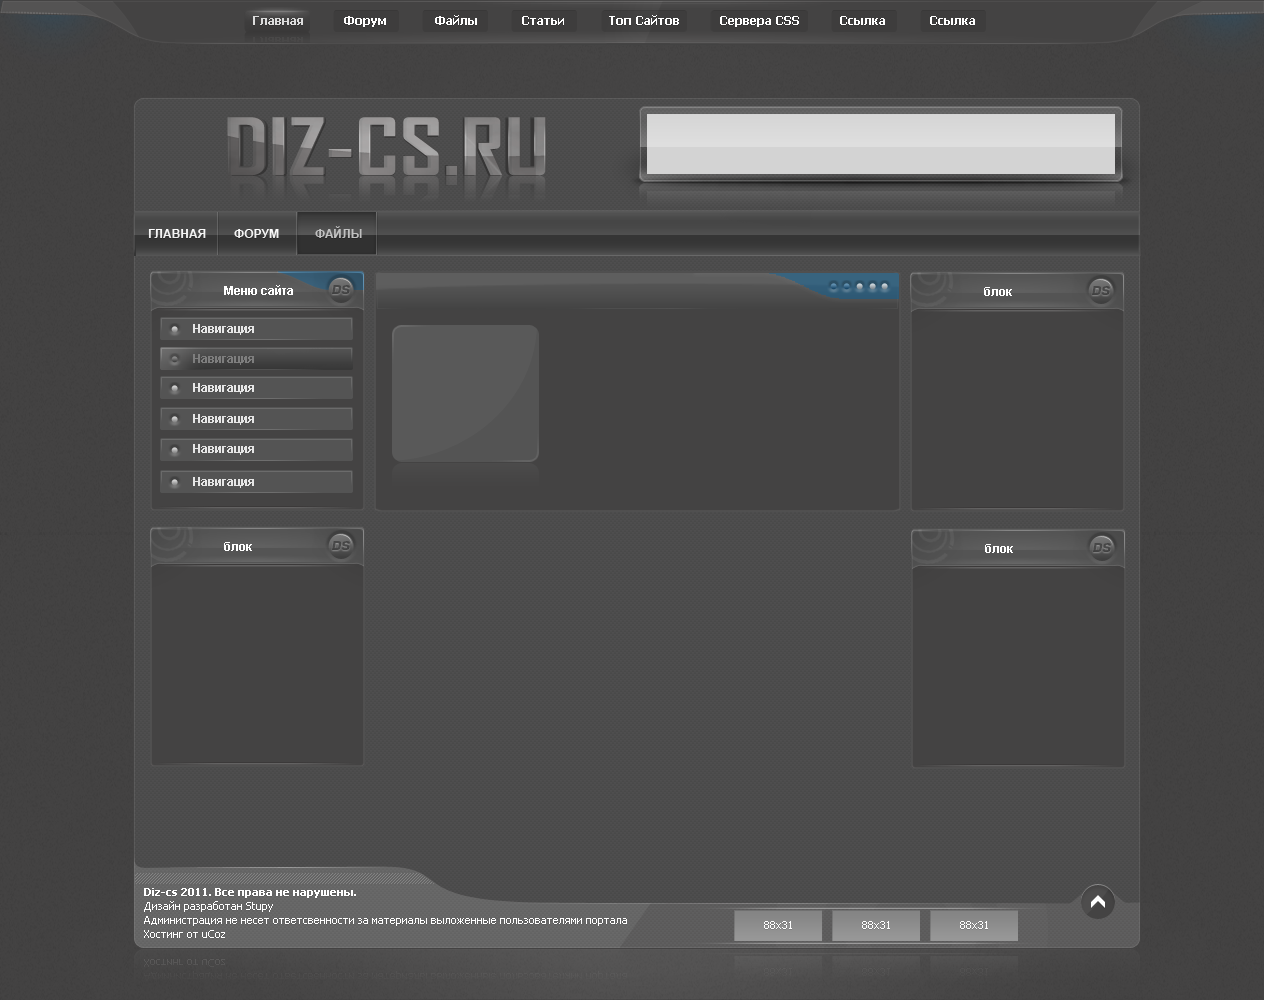Click the left sidebar блок title
1264x1000 pixels.
[238, 547]
